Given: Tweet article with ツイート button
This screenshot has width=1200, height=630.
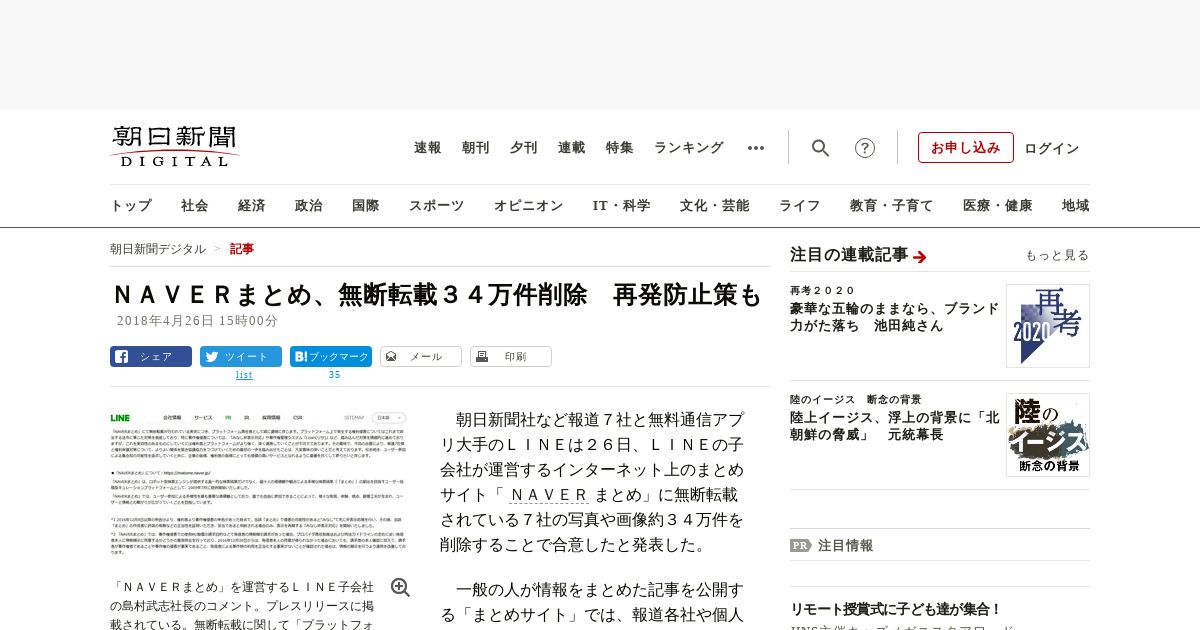Looking at the screenshot, I should tap(241, 356).
